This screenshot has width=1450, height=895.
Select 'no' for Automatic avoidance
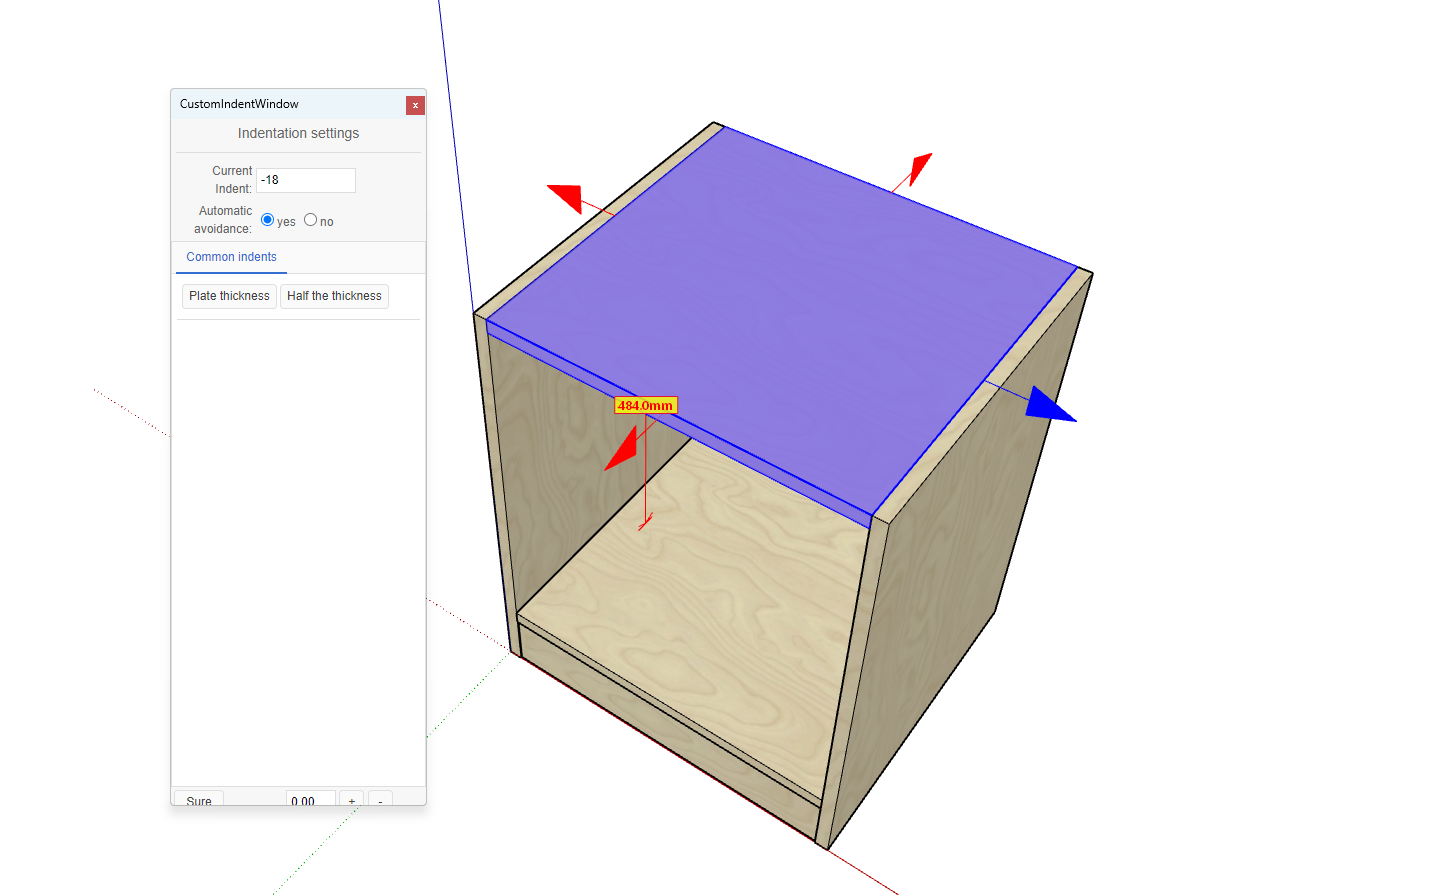[x=311, y=220]
